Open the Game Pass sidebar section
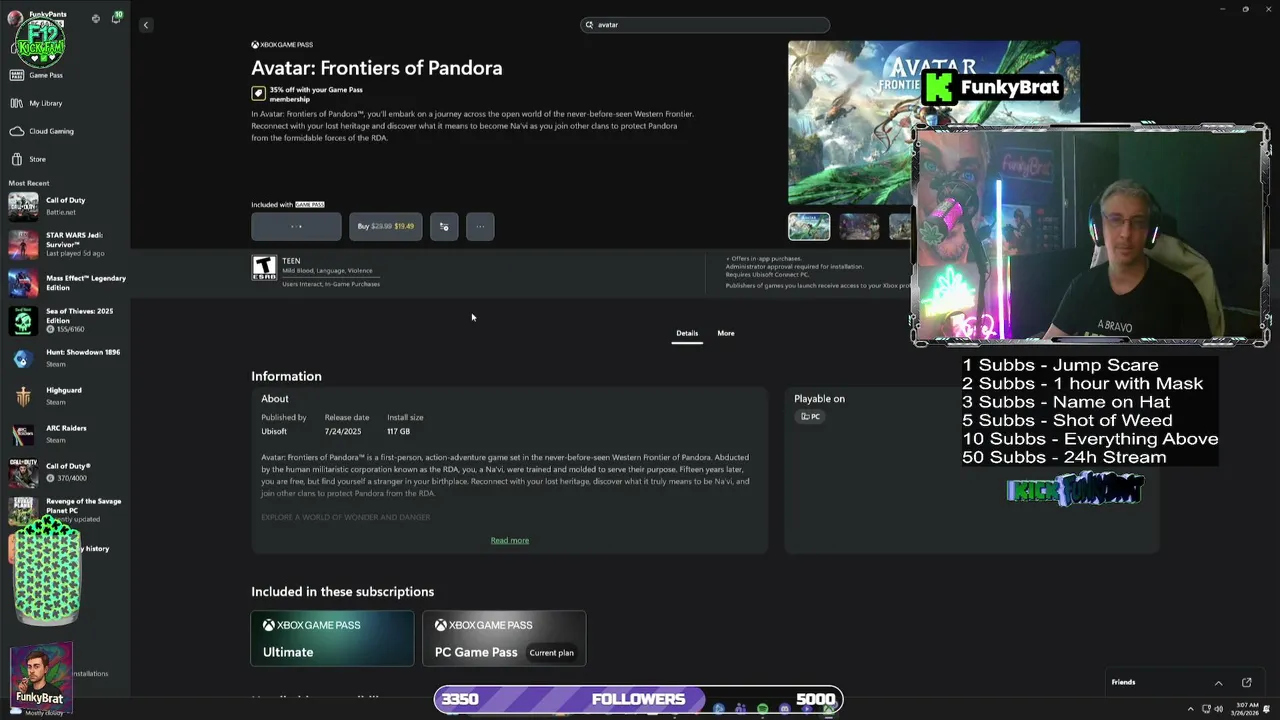This screenshot has width=1280, height=720. pyautogui.click(x=36, y=75)
